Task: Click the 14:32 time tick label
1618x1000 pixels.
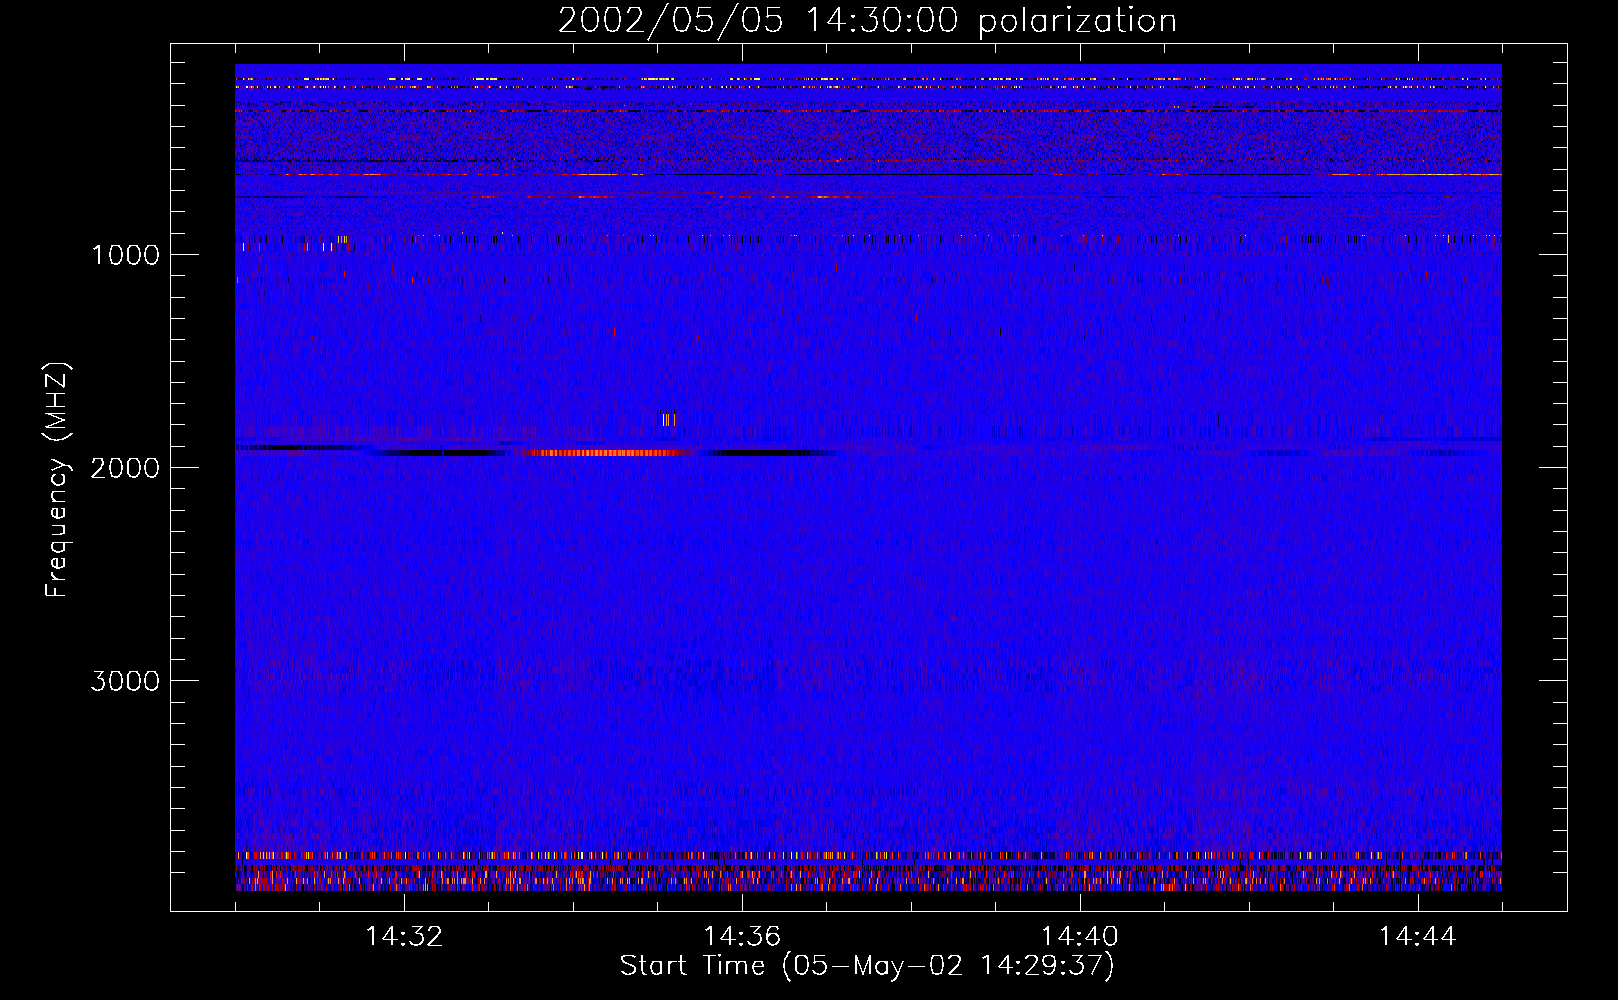Action: (404, 937)
